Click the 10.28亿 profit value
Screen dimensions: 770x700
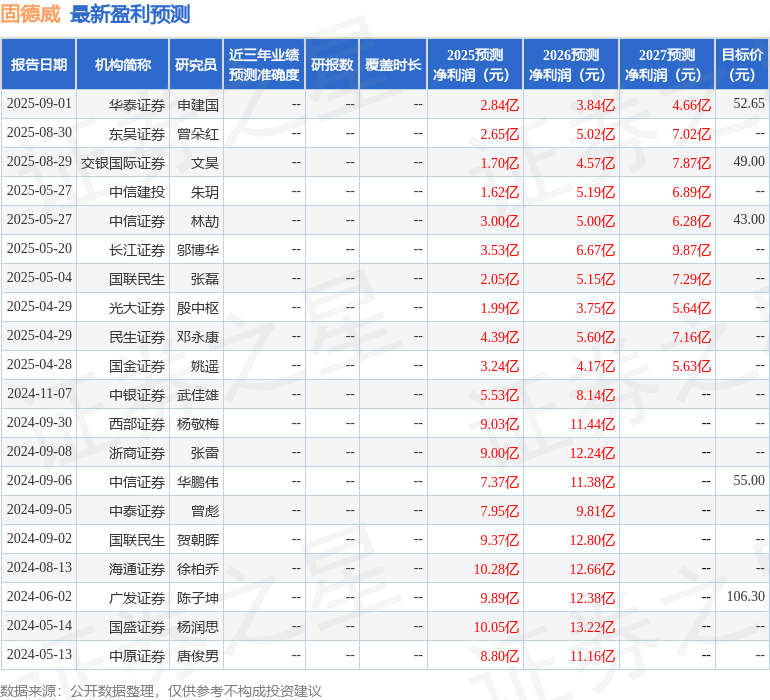pyautogui.click(x=496, y=569)
